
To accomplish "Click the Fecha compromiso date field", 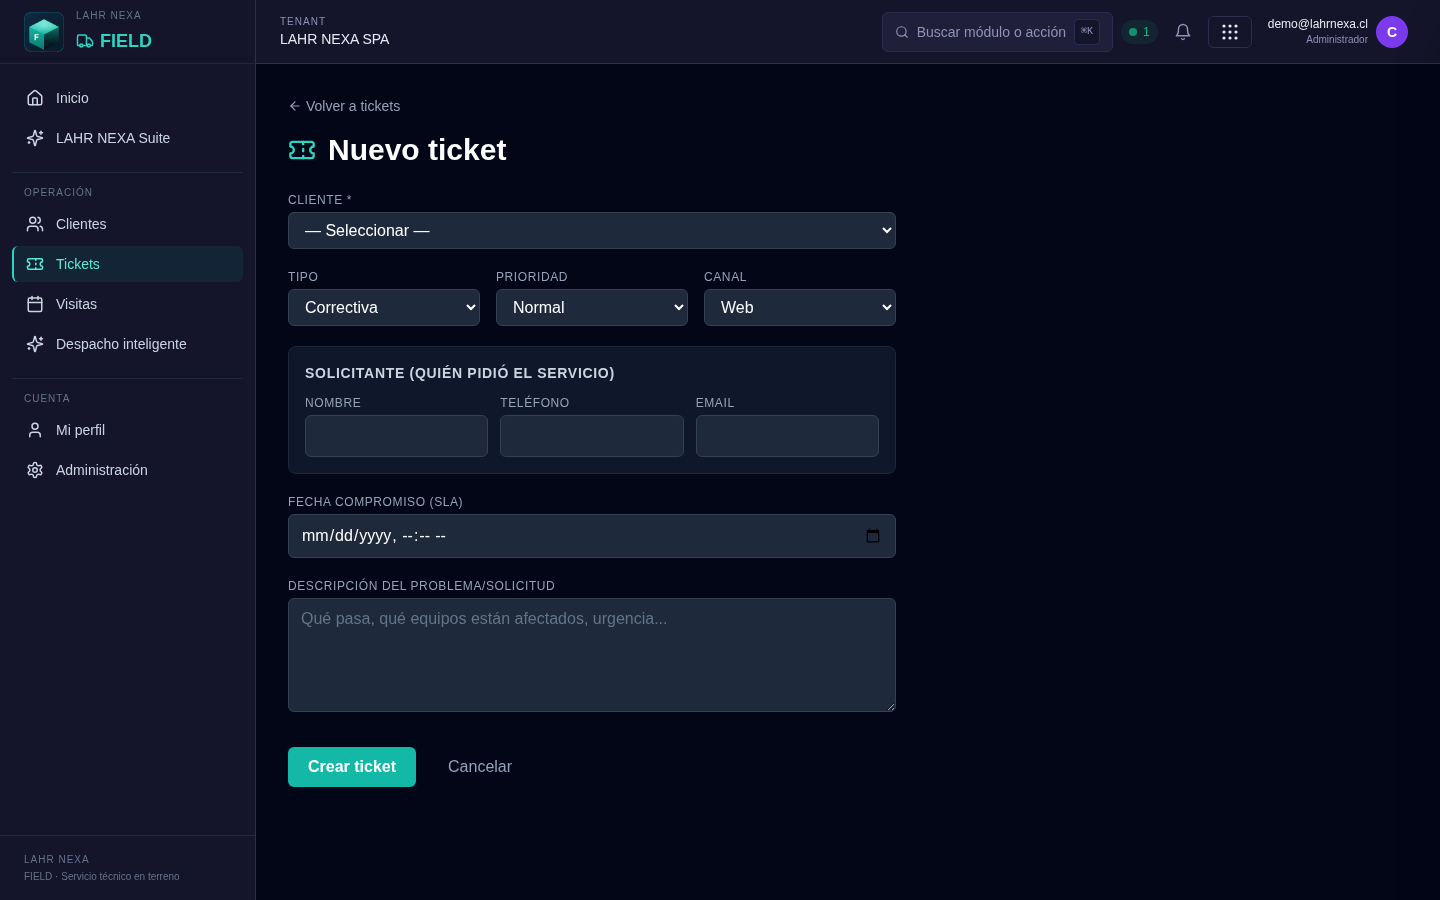I will tap(592, 536).
